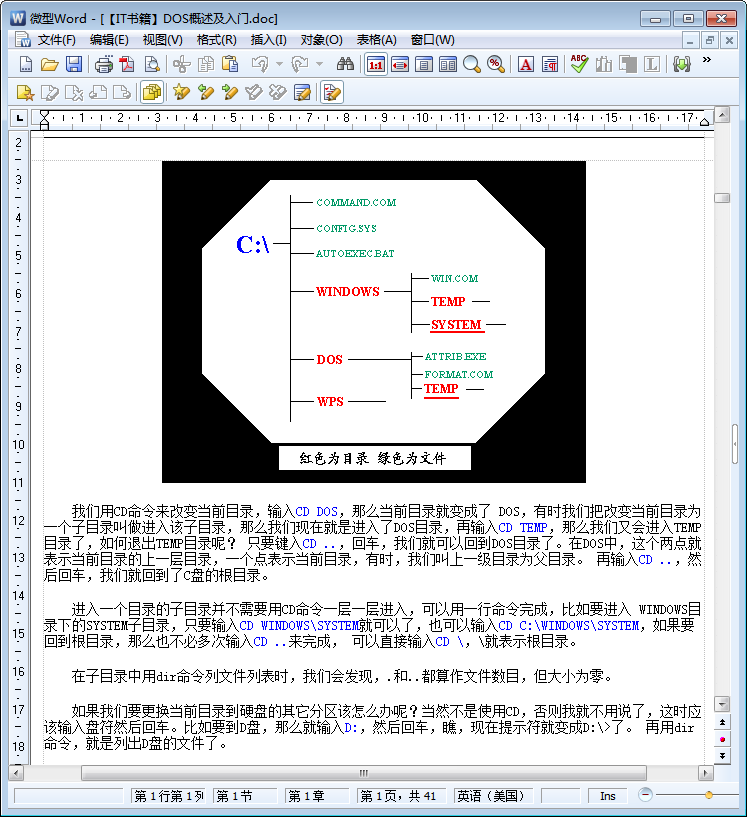Open a file with the folder icon

coord(49,64)
